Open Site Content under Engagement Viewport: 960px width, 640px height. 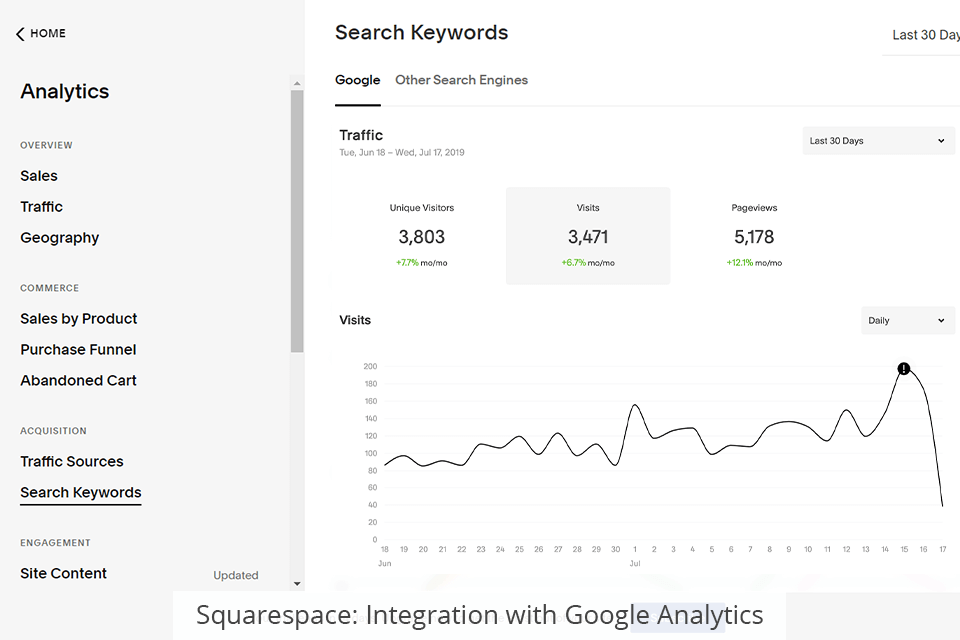[x=63, y=574]
